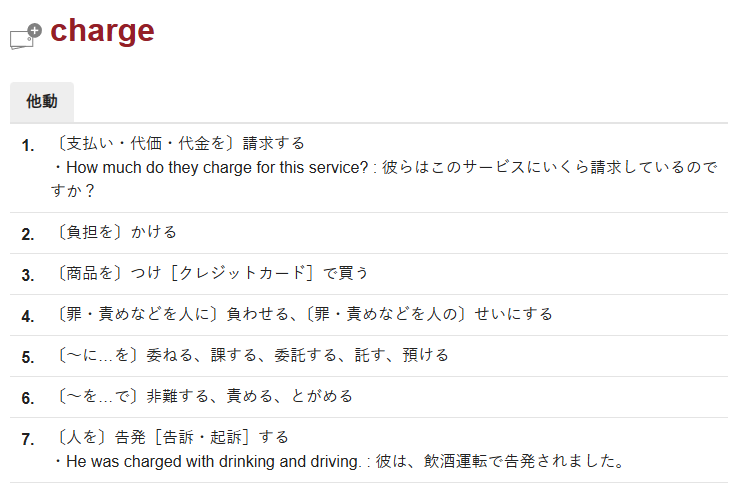Viewport: 729px width, 485px height.
Task: Click the number marker '4.'
Action: (28, 317)
